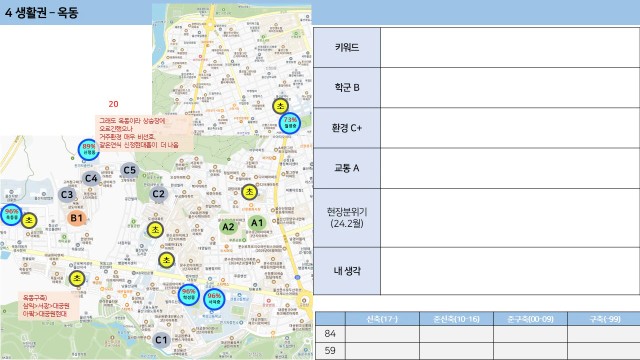The image size is (640, 360).
Task: Select the 학군 B row label
Action: click(347, 88)
